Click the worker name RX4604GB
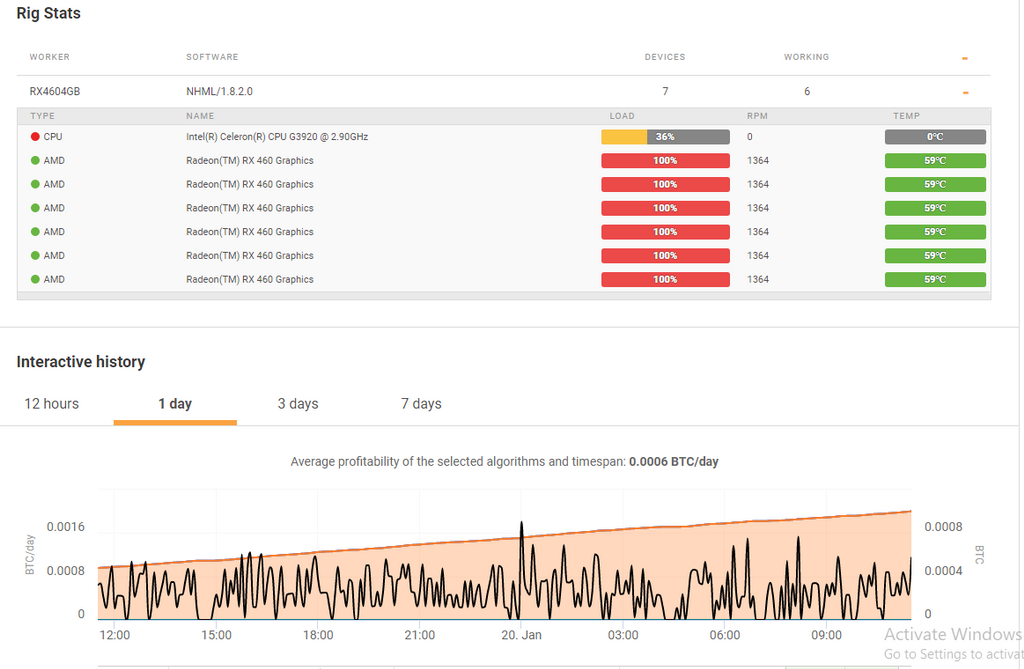 (x=55, y=91)
